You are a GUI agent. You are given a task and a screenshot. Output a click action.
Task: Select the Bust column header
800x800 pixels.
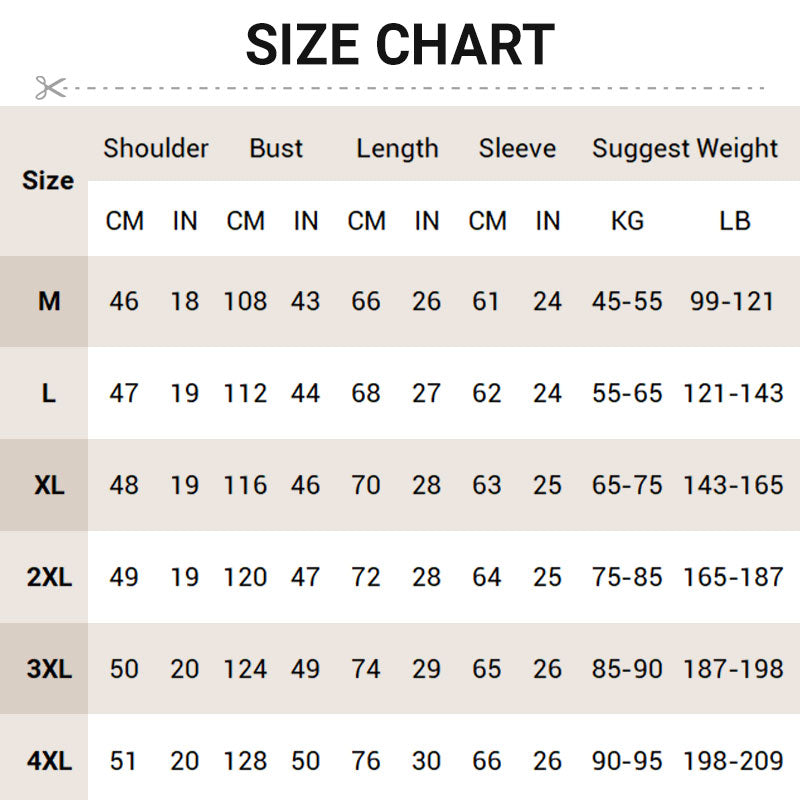click(276, 149)
